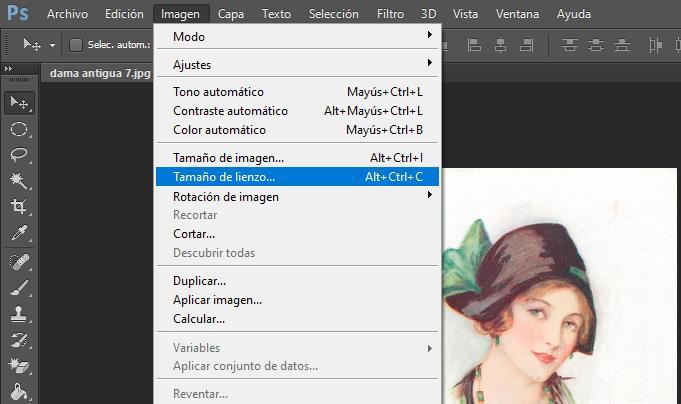Viewport: 681px width, 404px height.
Task: Choose Duplicar... menu entry
Action: click(298, 281)
